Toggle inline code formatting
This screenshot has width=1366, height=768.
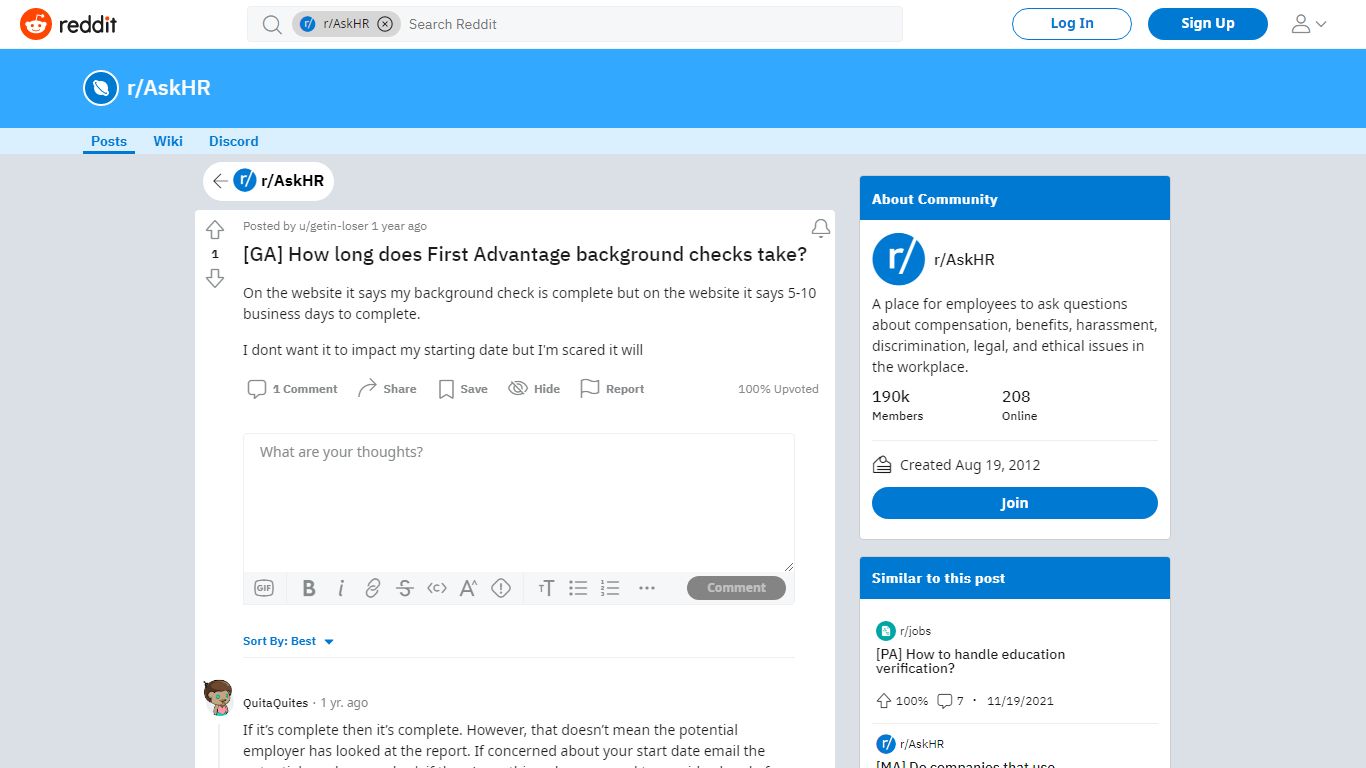coord(437,588)
